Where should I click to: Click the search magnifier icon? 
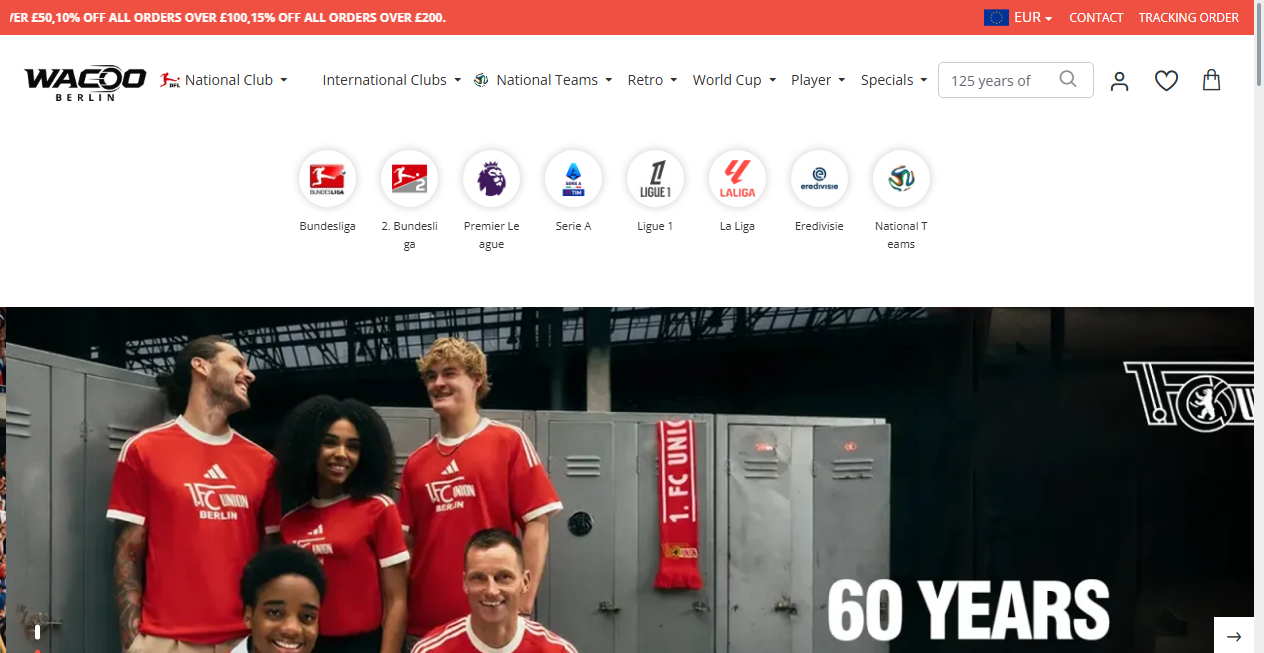point(1068,79)
